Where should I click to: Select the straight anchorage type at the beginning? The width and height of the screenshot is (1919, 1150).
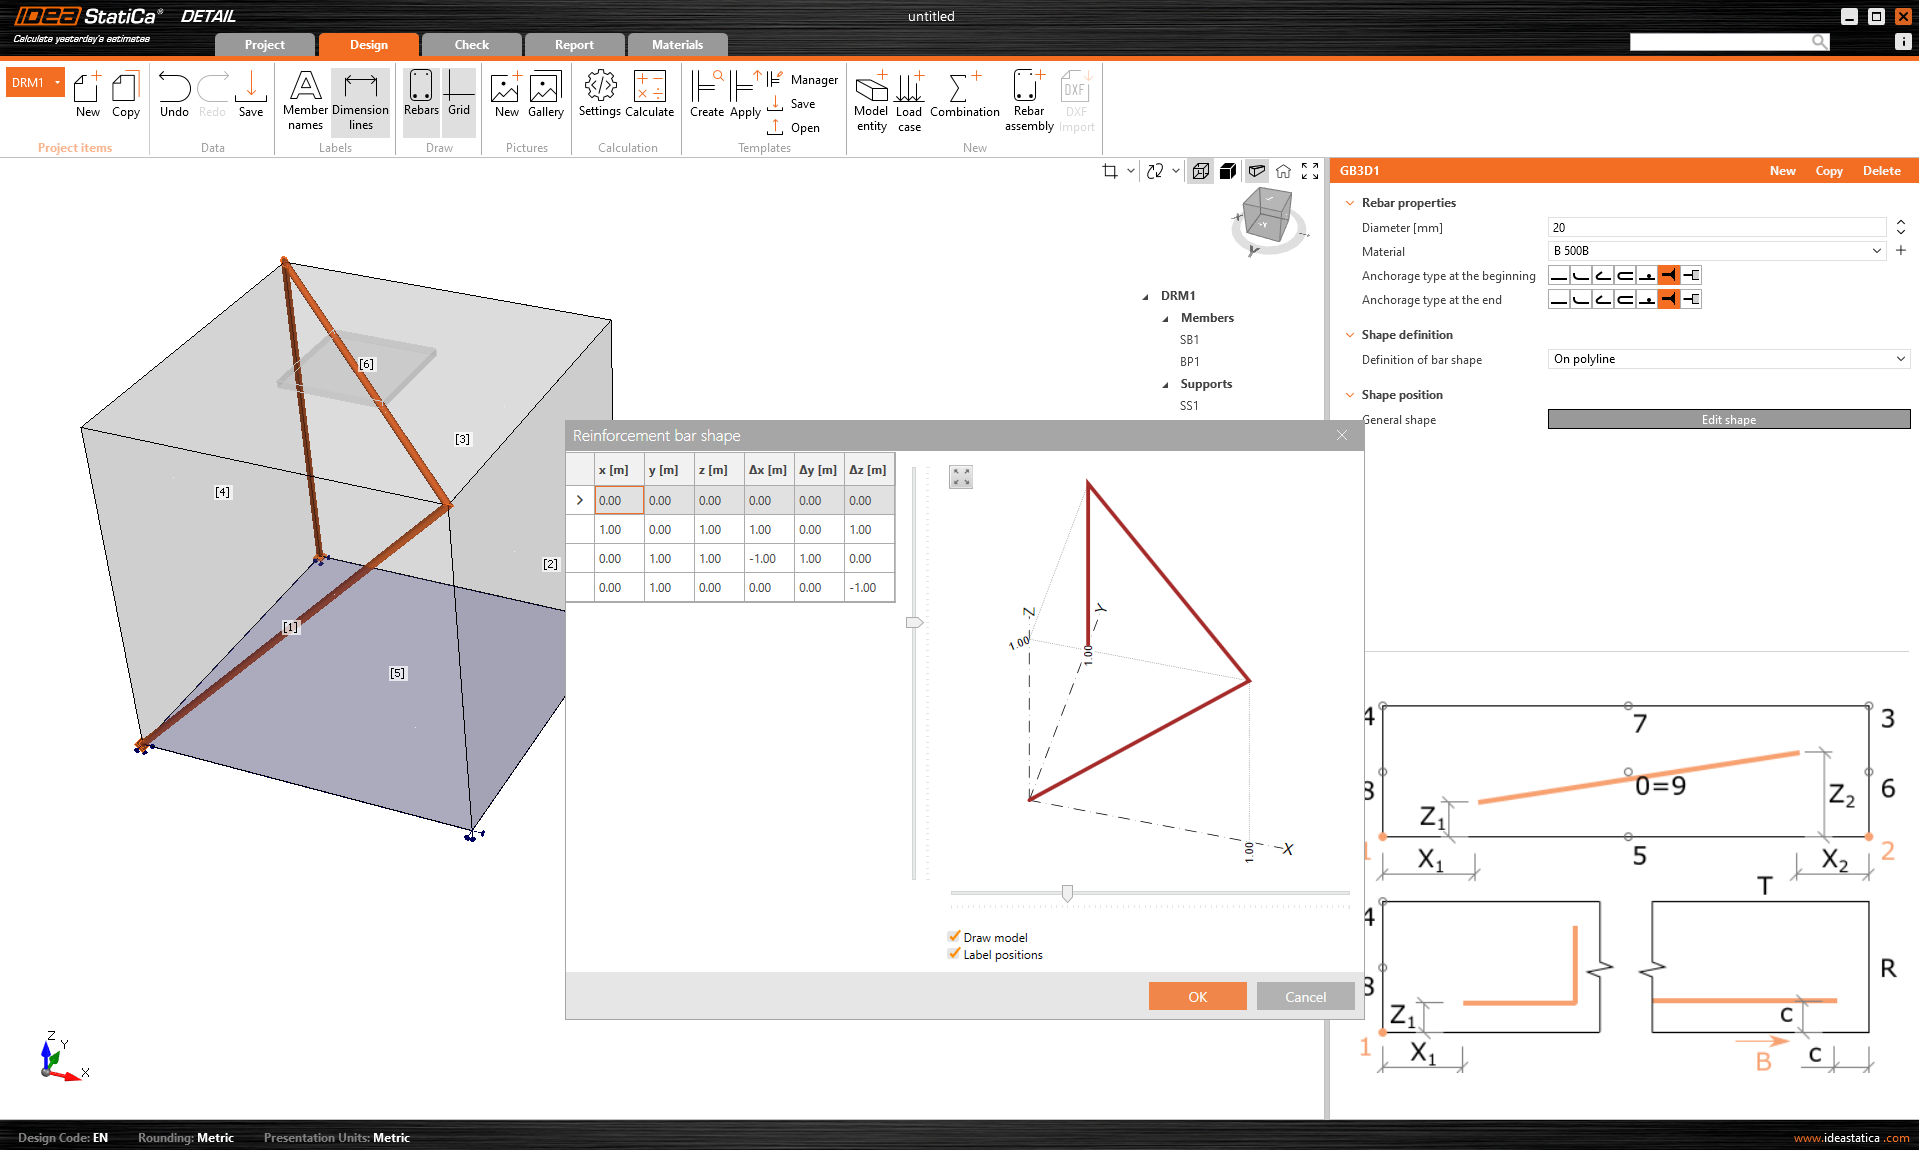1558,274
